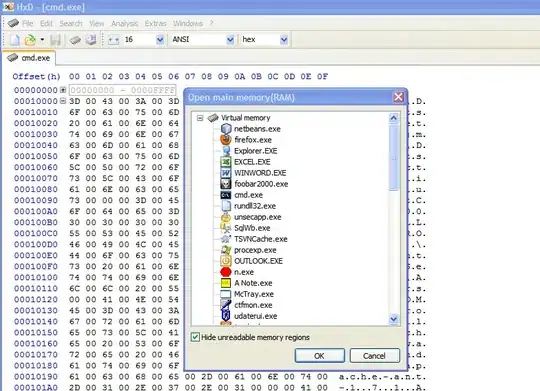
Task: Select the rundll32.exe process icon
Action: coord(226,206)
